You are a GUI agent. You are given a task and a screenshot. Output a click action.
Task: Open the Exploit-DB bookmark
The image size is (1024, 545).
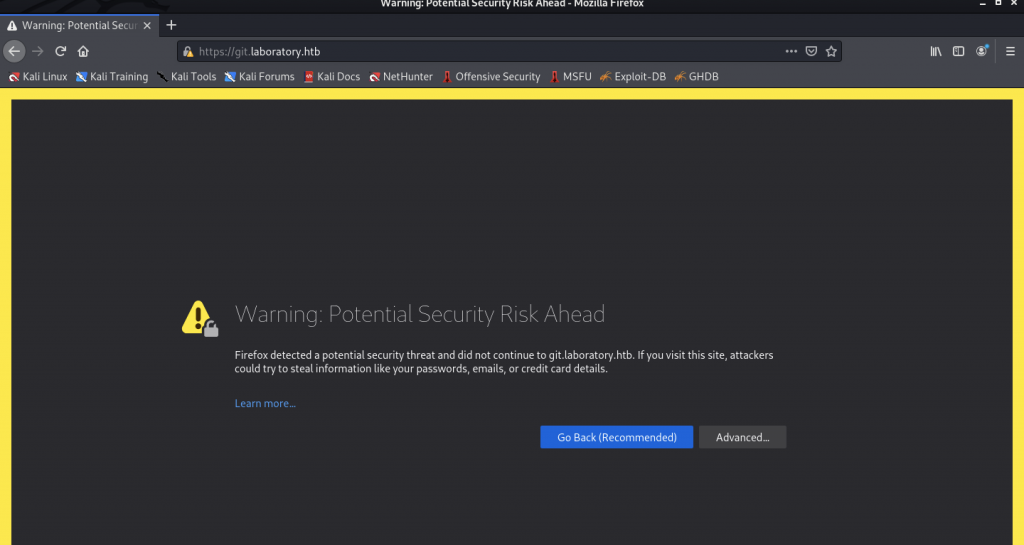[632, 76]
